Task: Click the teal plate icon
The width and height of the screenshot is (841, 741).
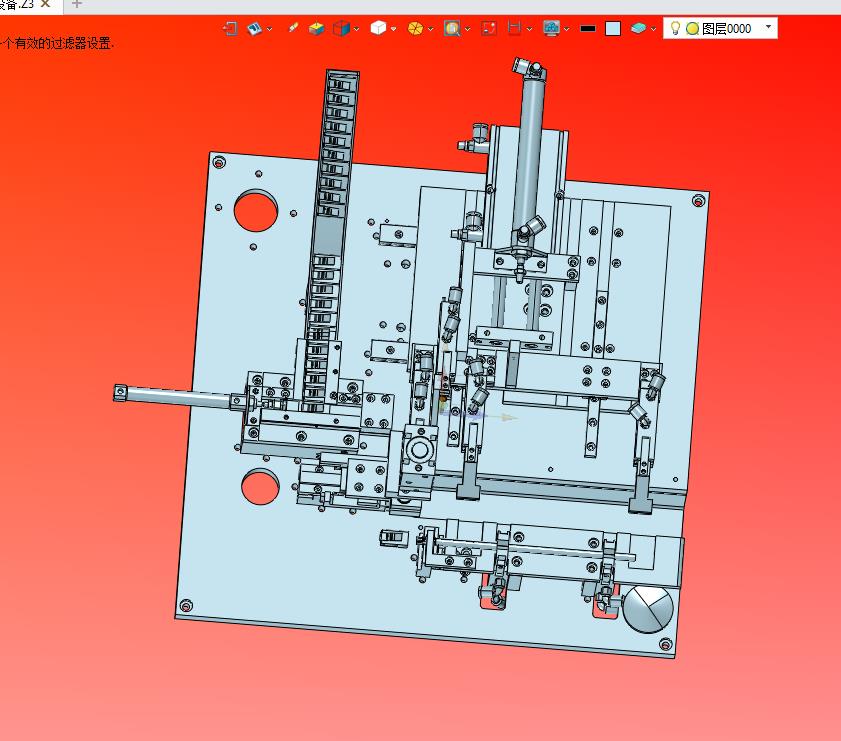Action: pyautogui.click(x=638, y=28)
